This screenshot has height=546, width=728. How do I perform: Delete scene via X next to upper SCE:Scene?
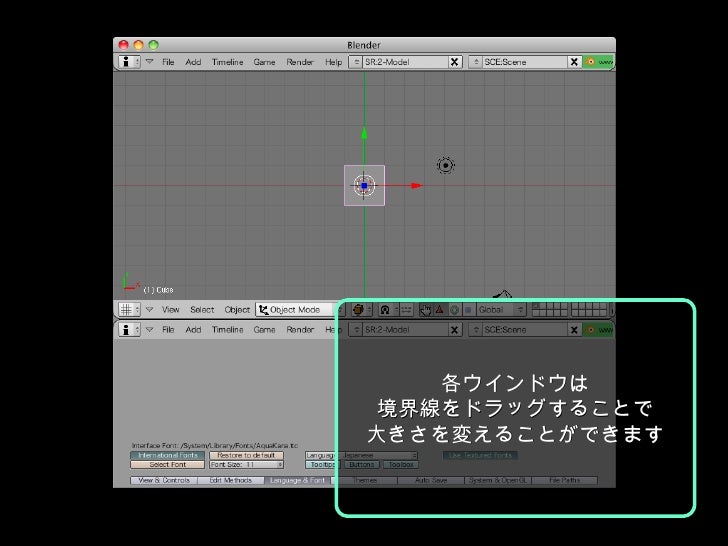click(574, 62)
